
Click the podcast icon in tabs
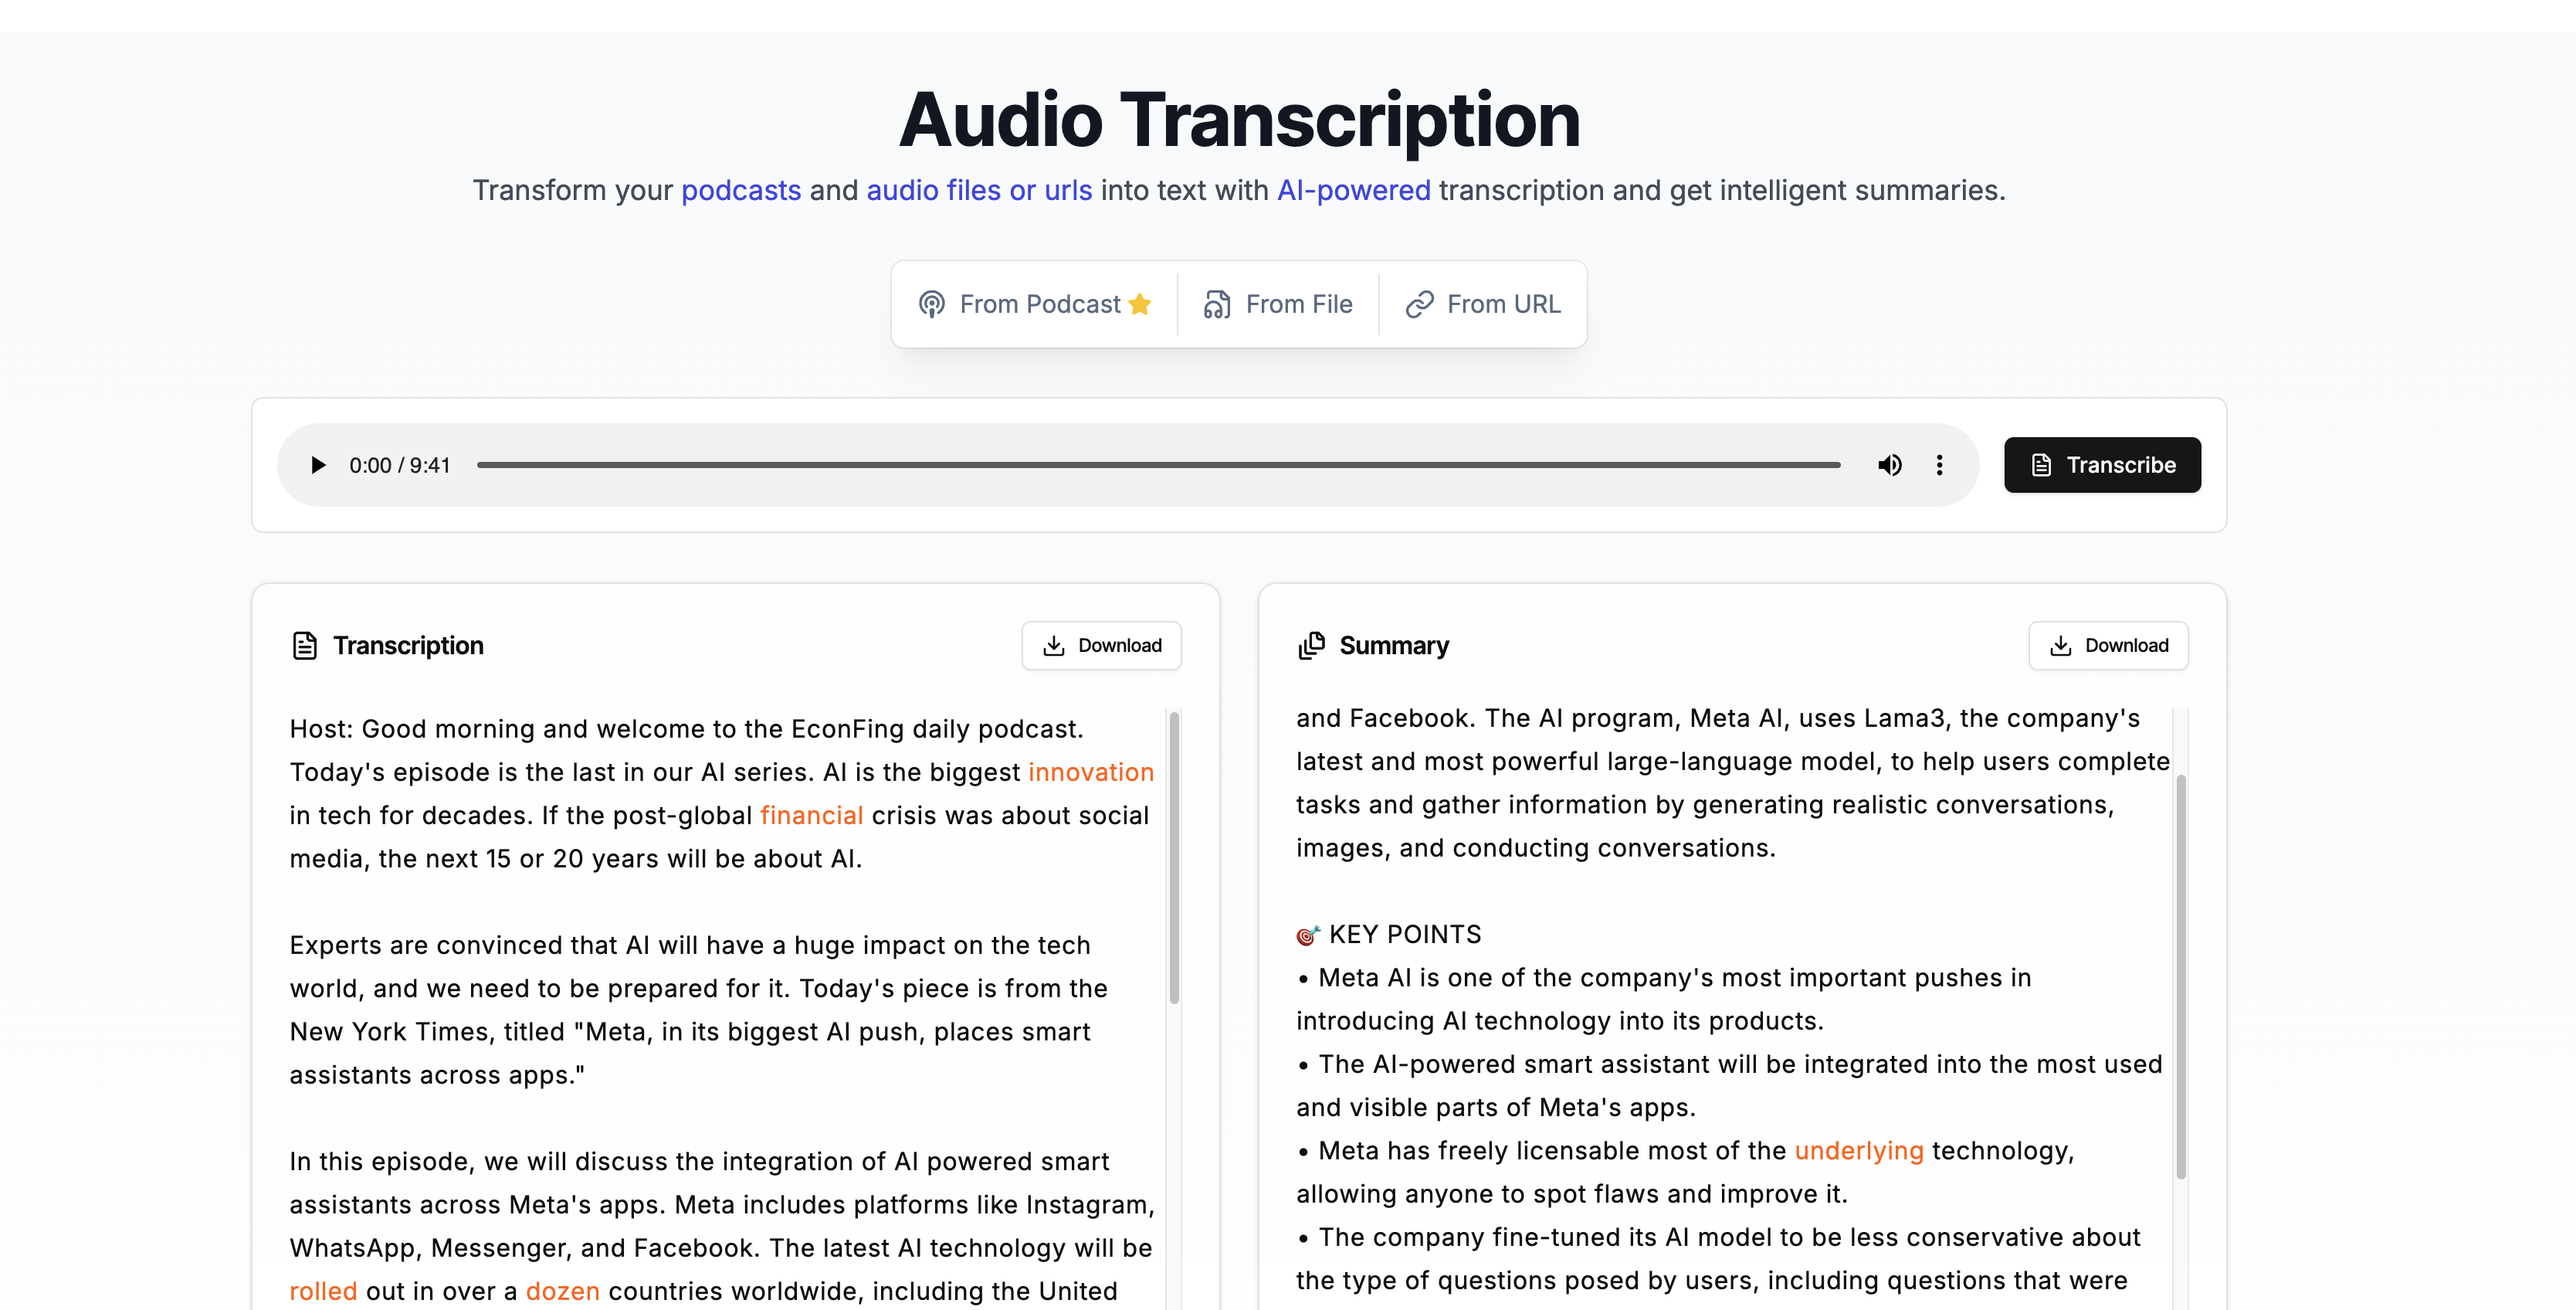[932, 304]
